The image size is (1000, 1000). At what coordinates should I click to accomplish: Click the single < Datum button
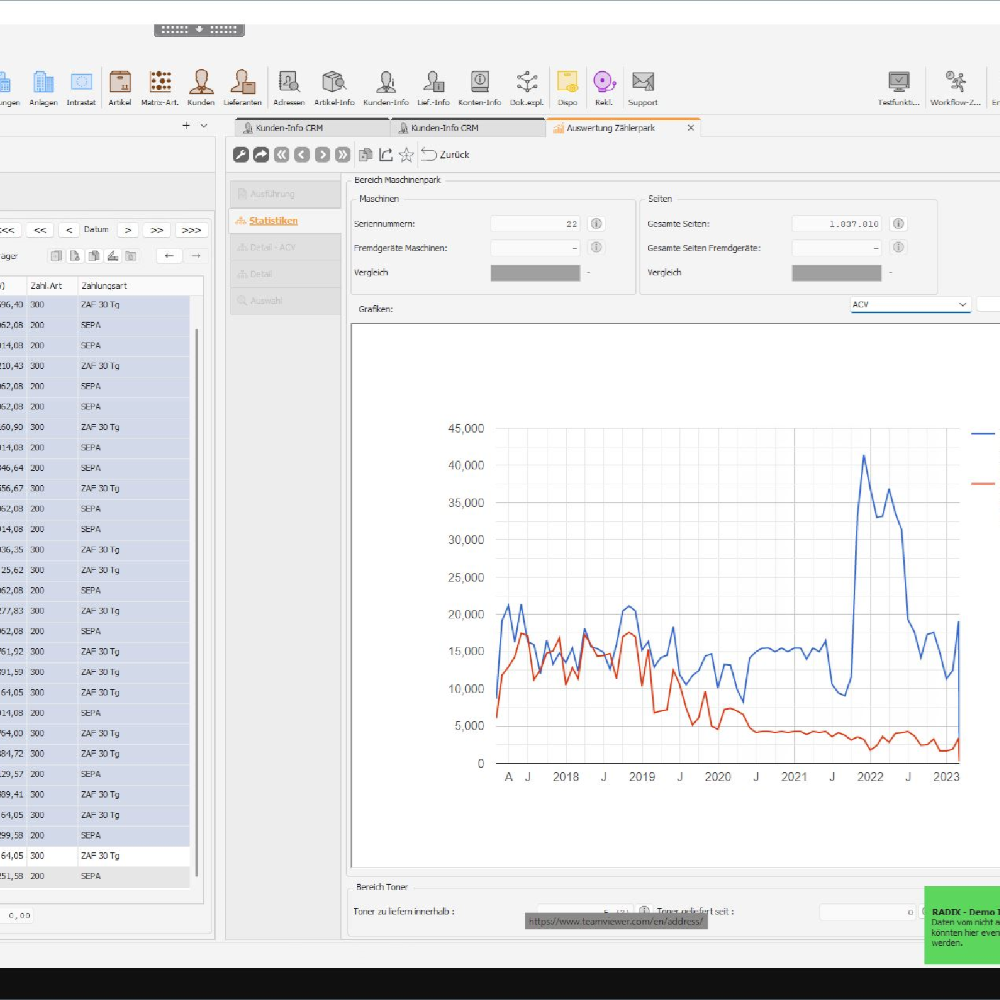tap(69, 230)
